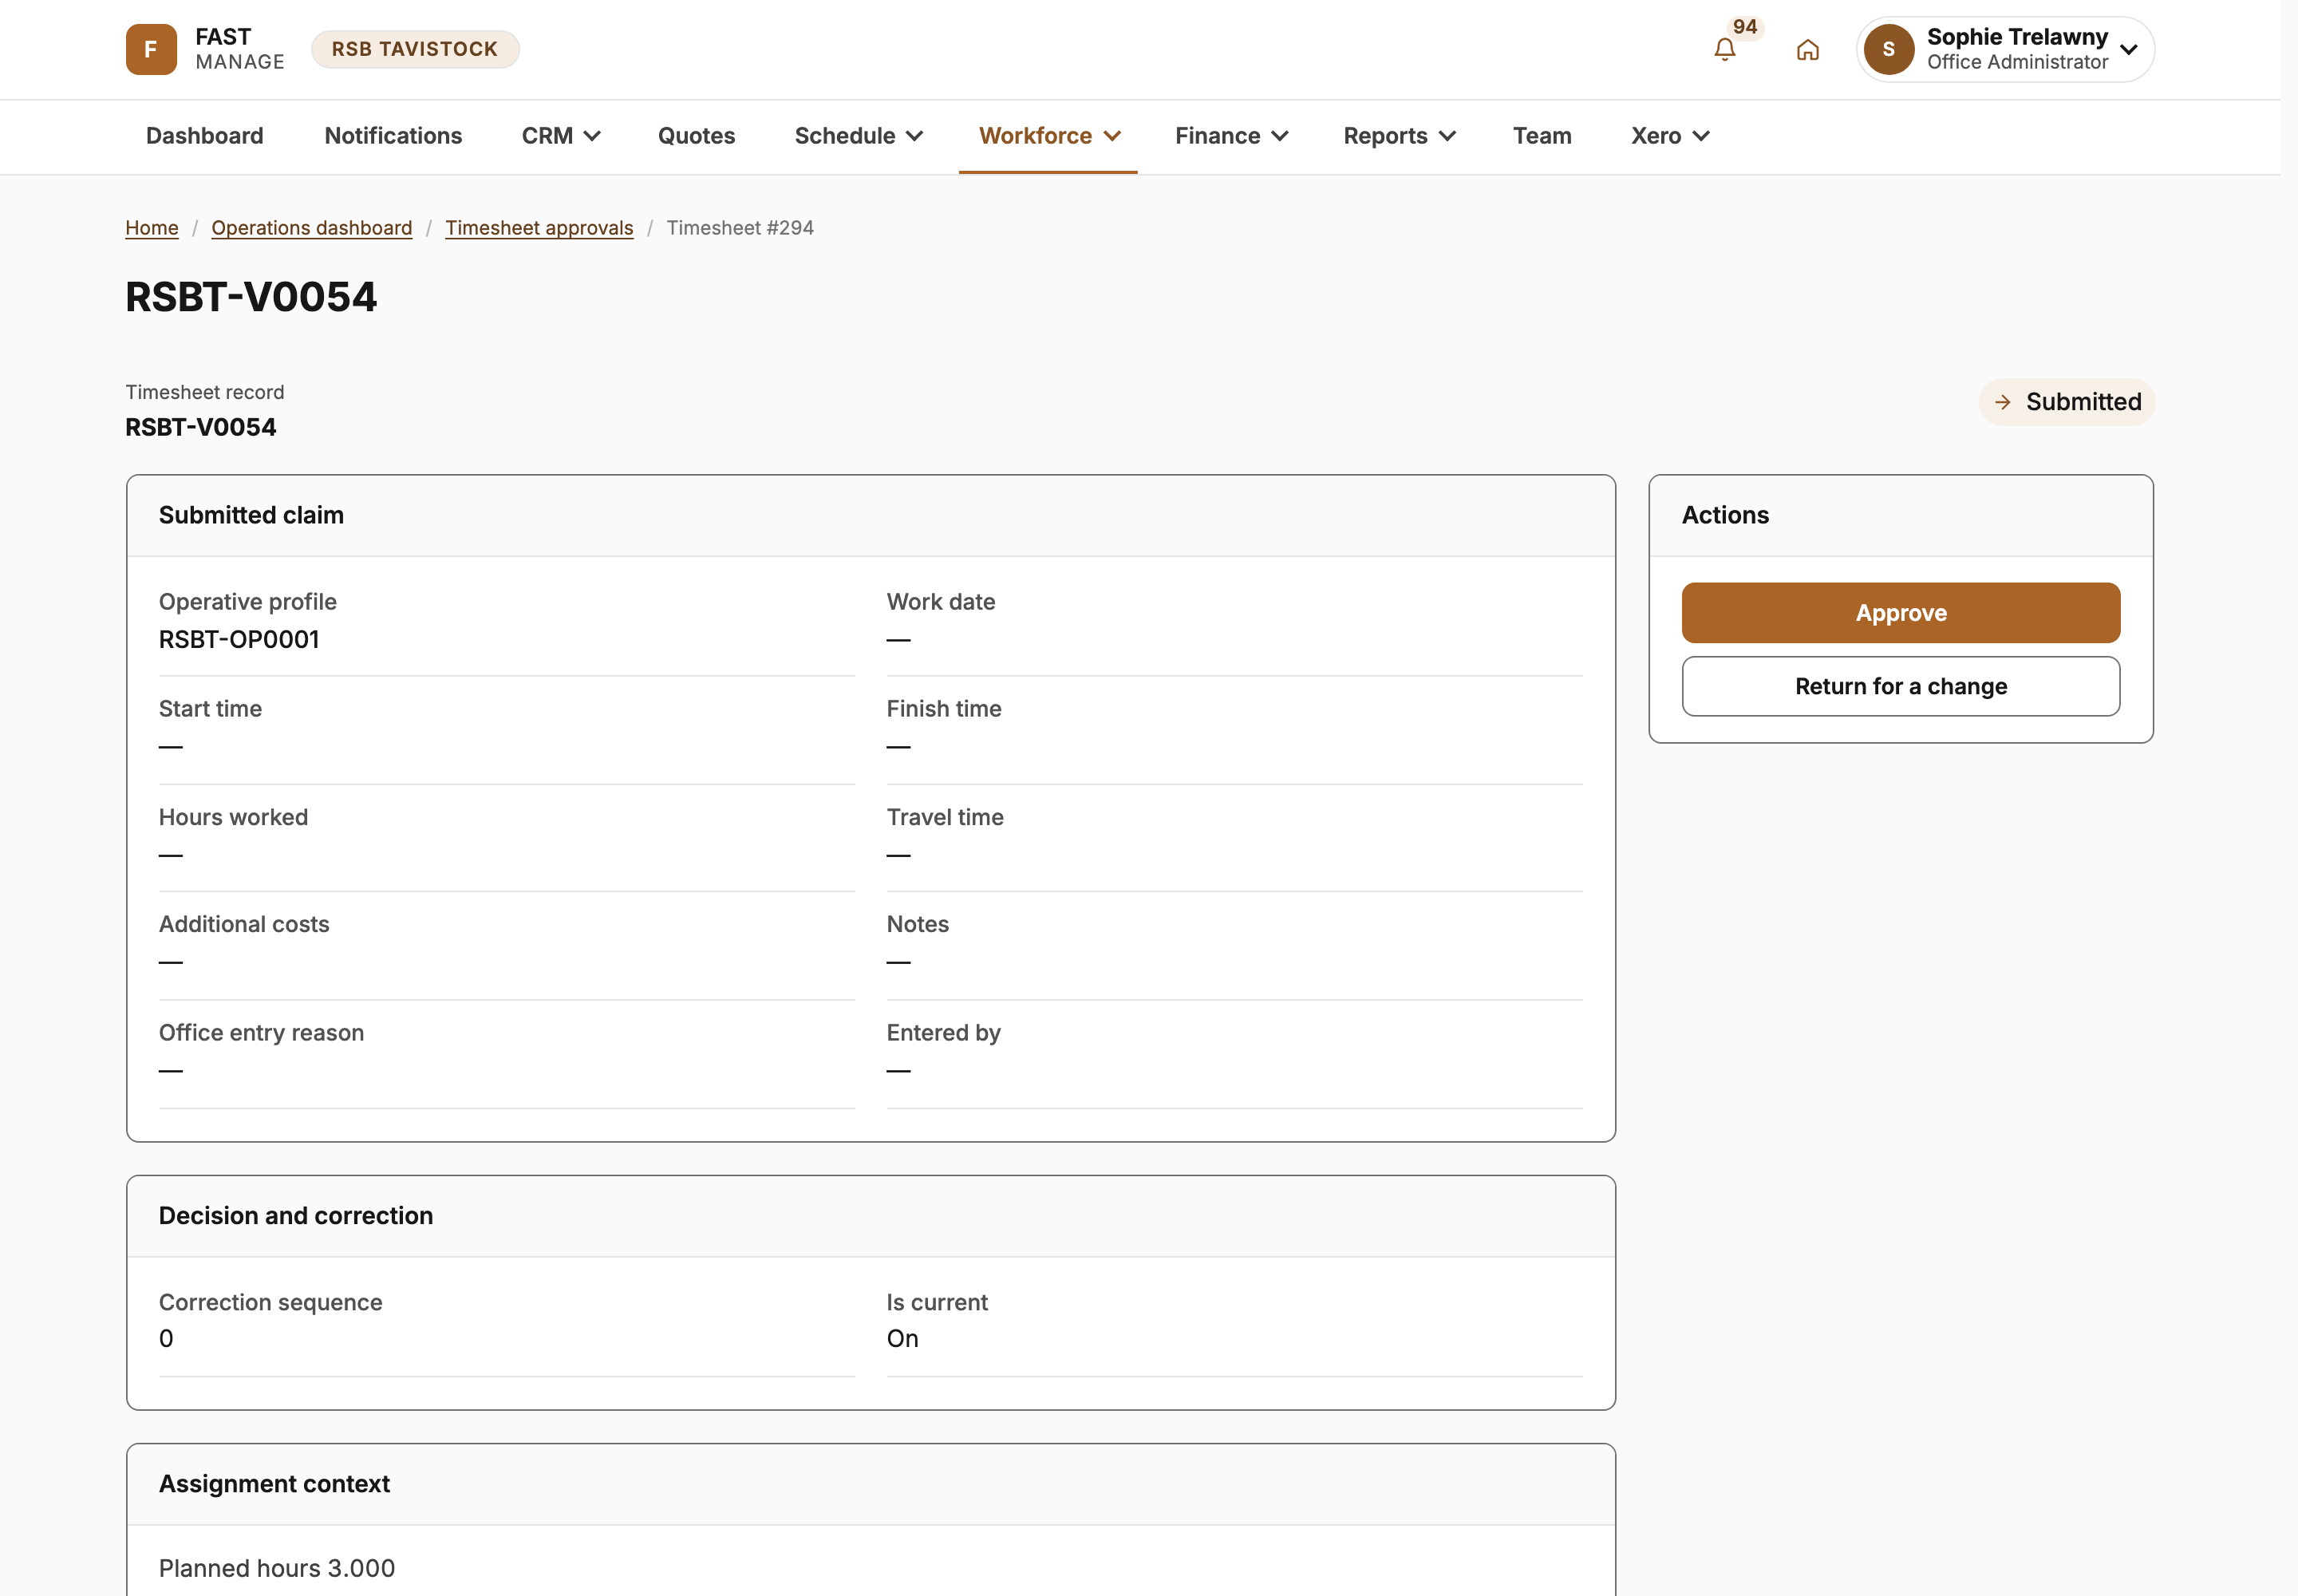Open the Schedule dropdown menu
Image resolution: width=2298 pixels, height=1596 pixels.
pos(858,136)
